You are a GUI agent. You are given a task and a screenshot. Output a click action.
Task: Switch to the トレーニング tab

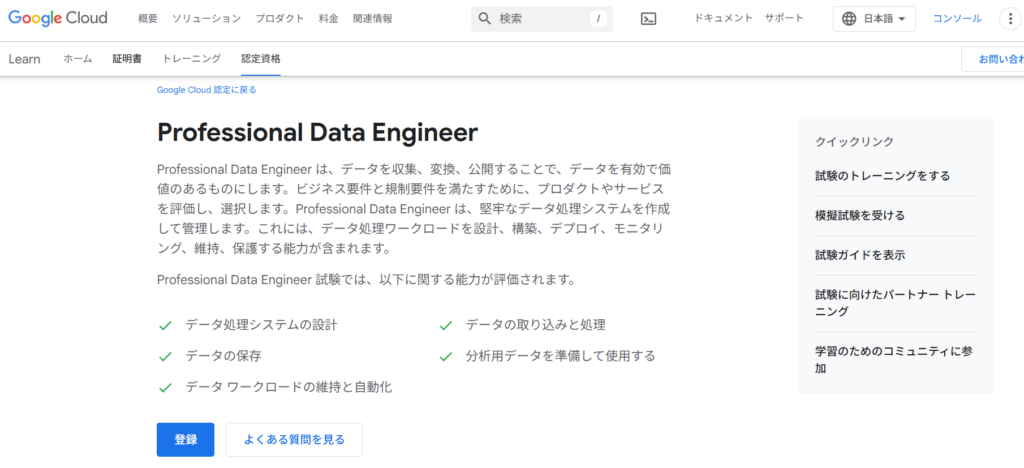click(191, 59)
